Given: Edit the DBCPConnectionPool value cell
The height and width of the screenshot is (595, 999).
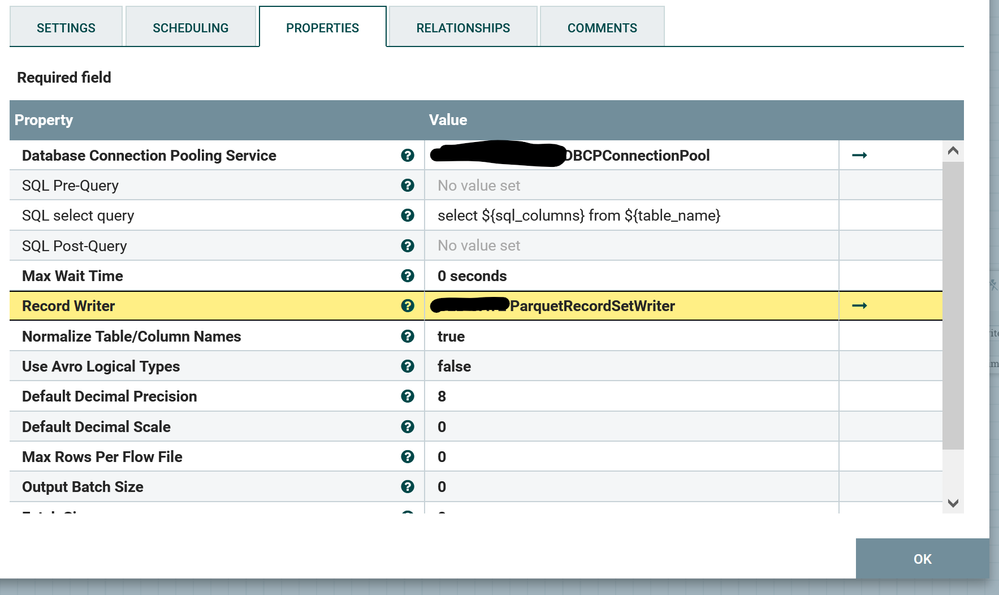Looking at the screenshot, I should tap(631, 155).
